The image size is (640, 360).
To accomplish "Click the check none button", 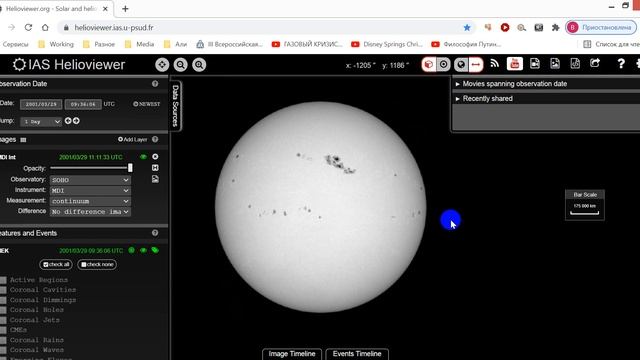I will coord(97,264).
